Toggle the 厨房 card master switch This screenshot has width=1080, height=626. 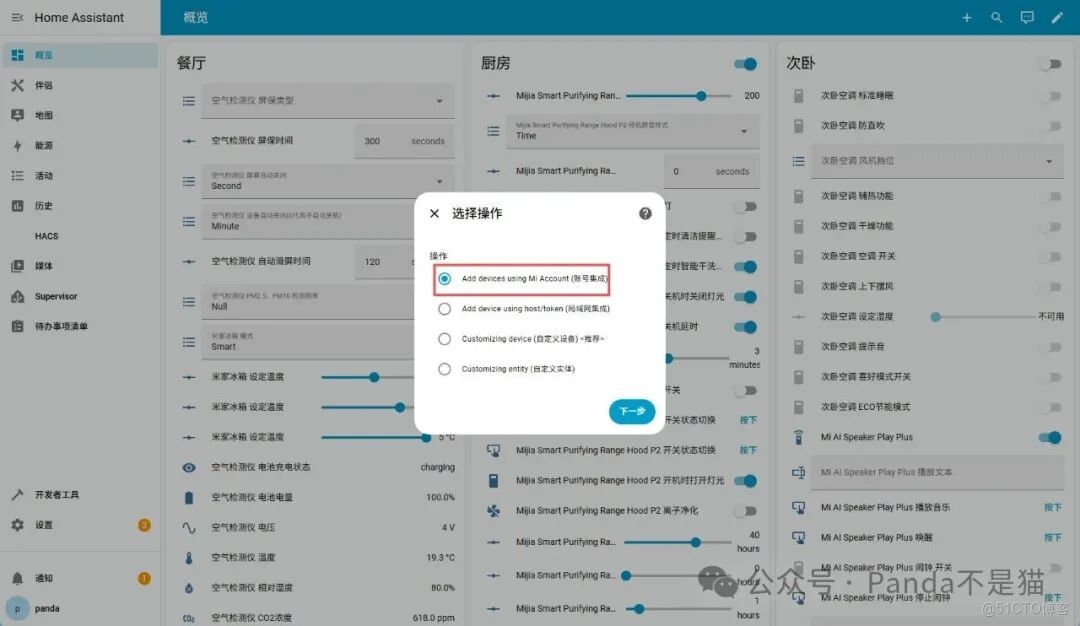(746, 63)
